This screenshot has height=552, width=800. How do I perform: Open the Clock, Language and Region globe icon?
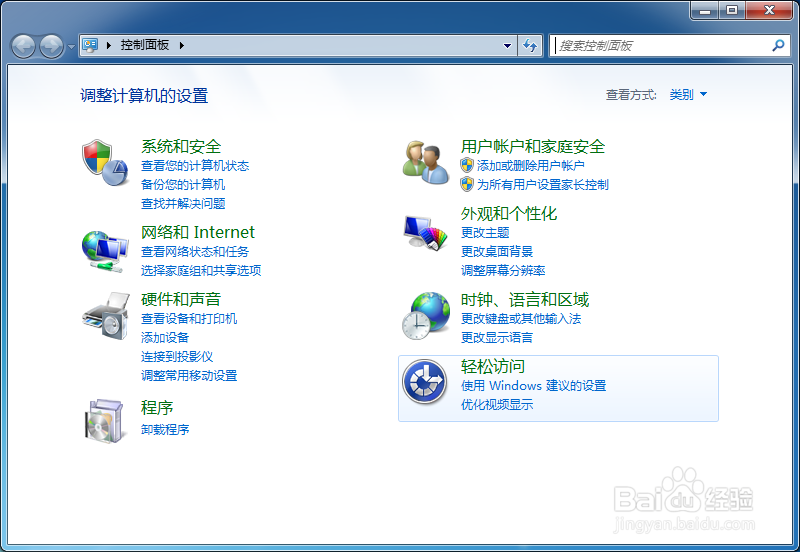point(426,316)
